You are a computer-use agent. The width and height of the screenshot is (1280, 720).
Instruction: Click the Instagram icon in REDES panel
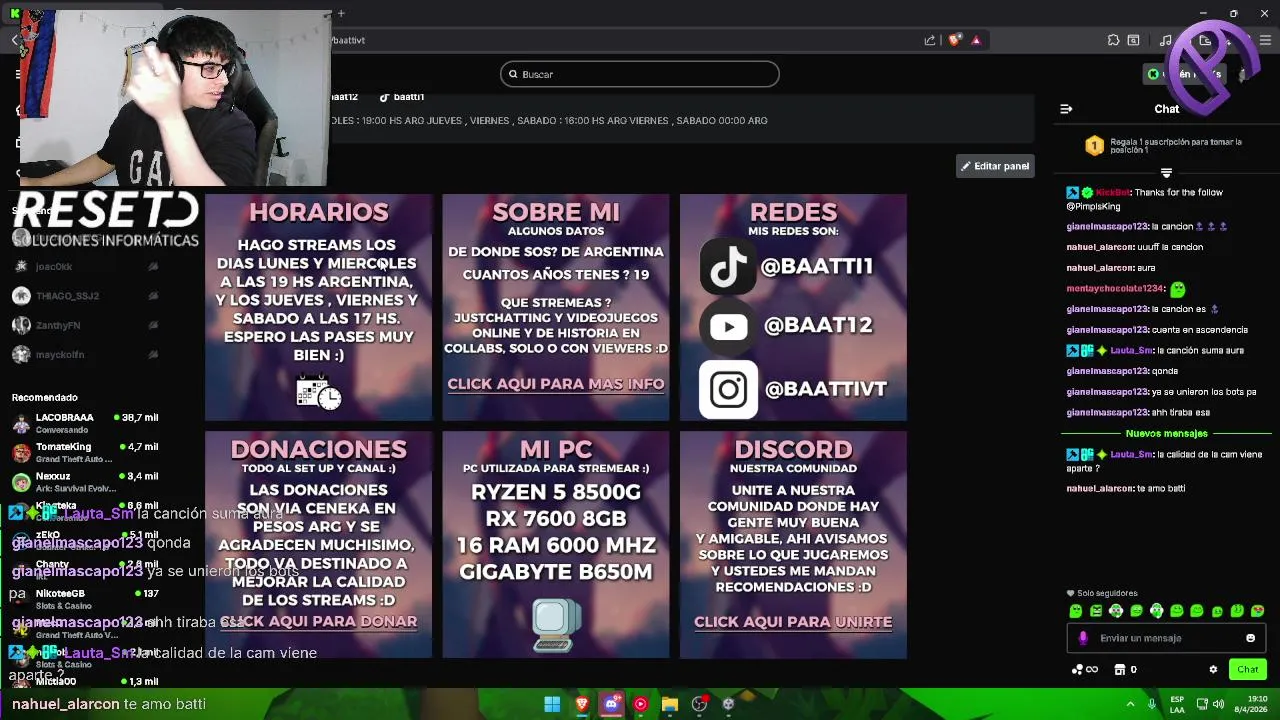tap(728, 389)
